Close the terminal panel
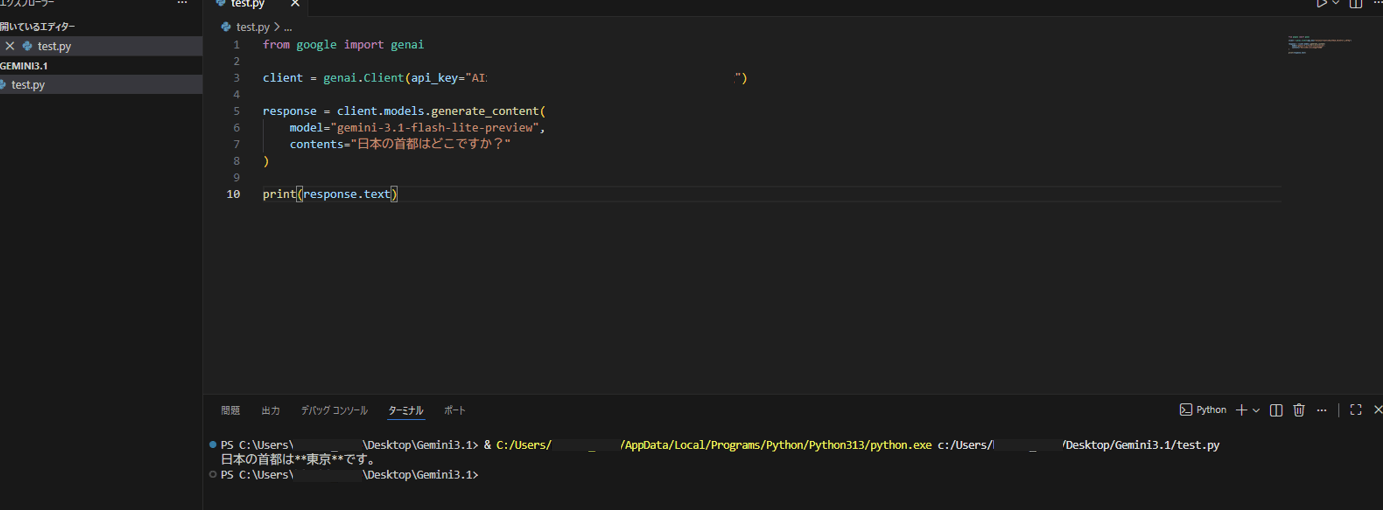 click(x=1377, y=410)
